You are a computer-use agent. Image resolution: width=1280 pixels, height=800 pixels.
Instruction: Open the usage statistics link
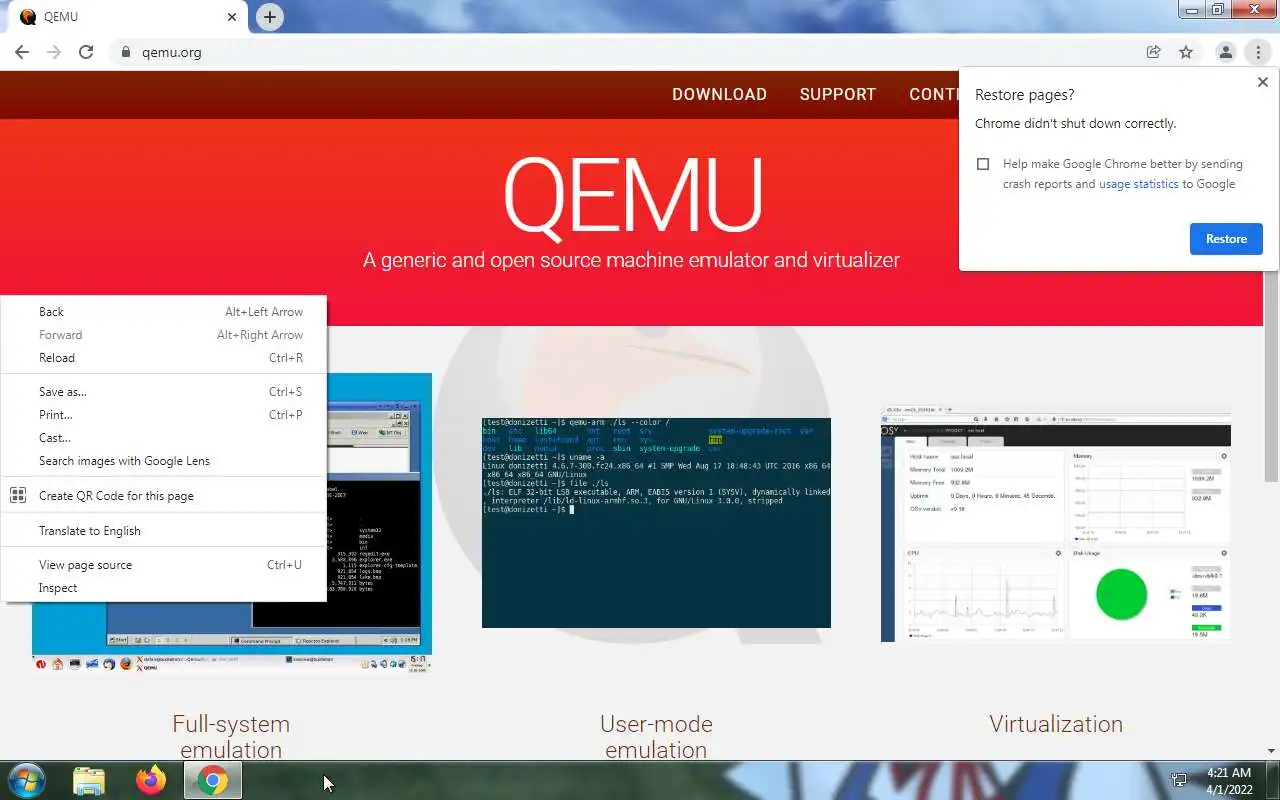(1138, 184)
